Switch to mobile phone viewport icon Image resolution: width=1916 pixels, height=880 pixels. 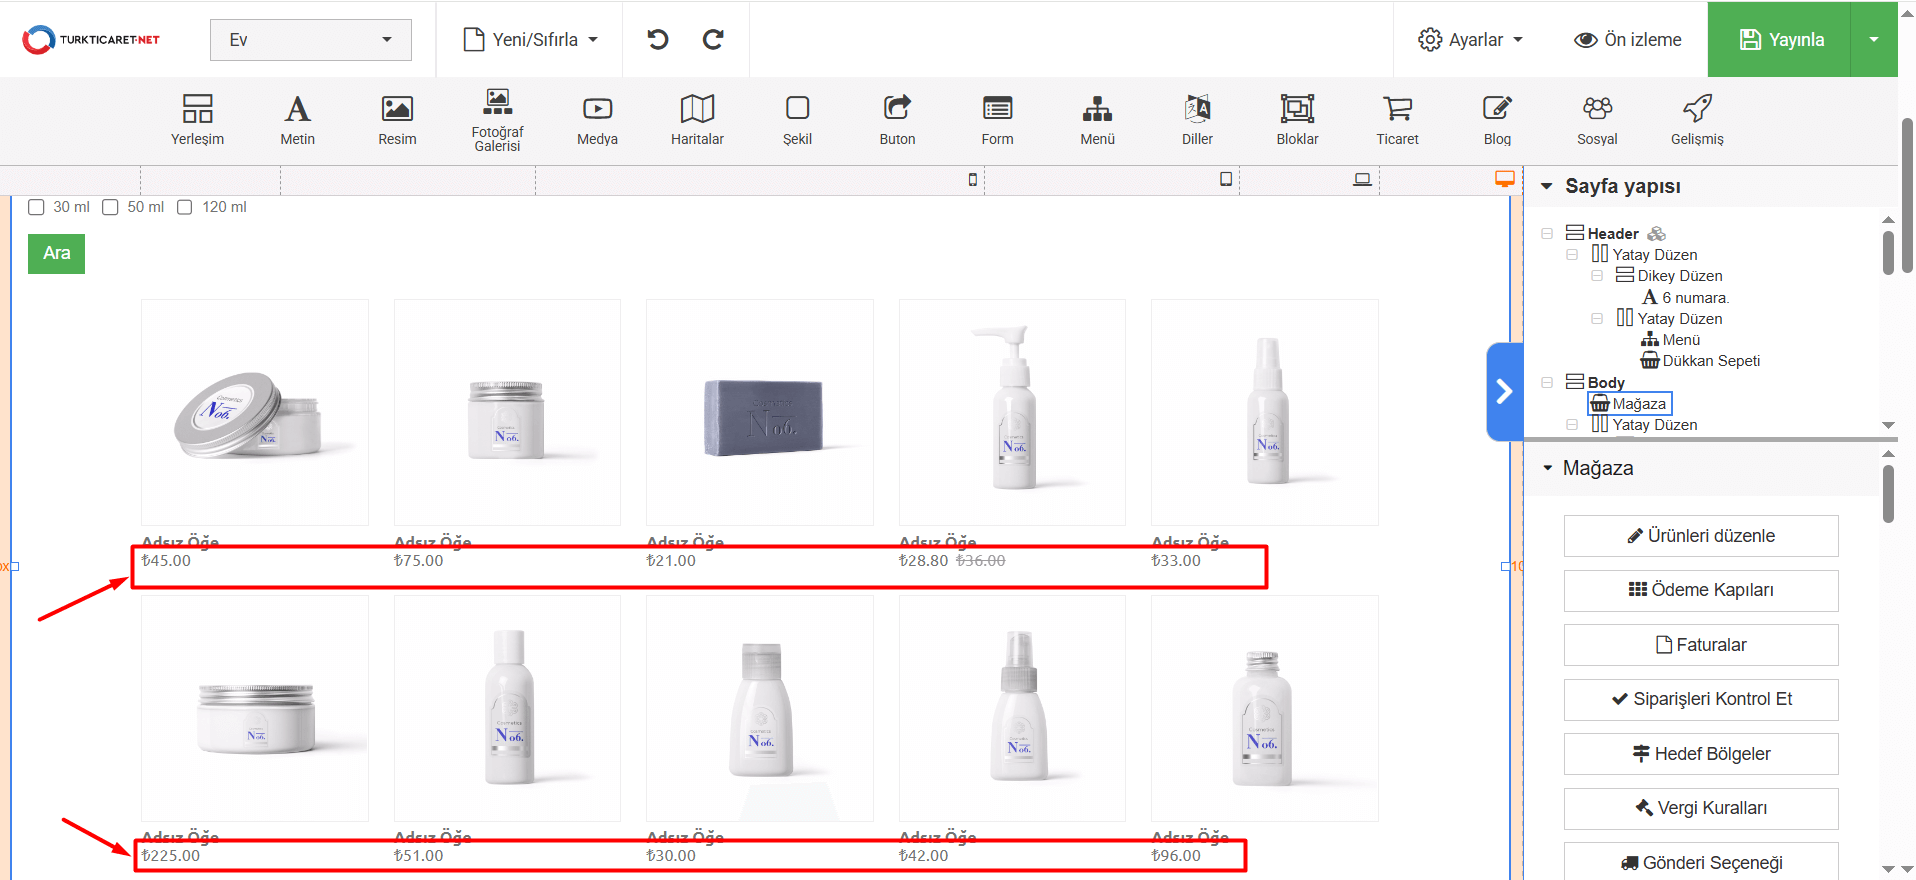pyautogui.click(x=973, y=180)
